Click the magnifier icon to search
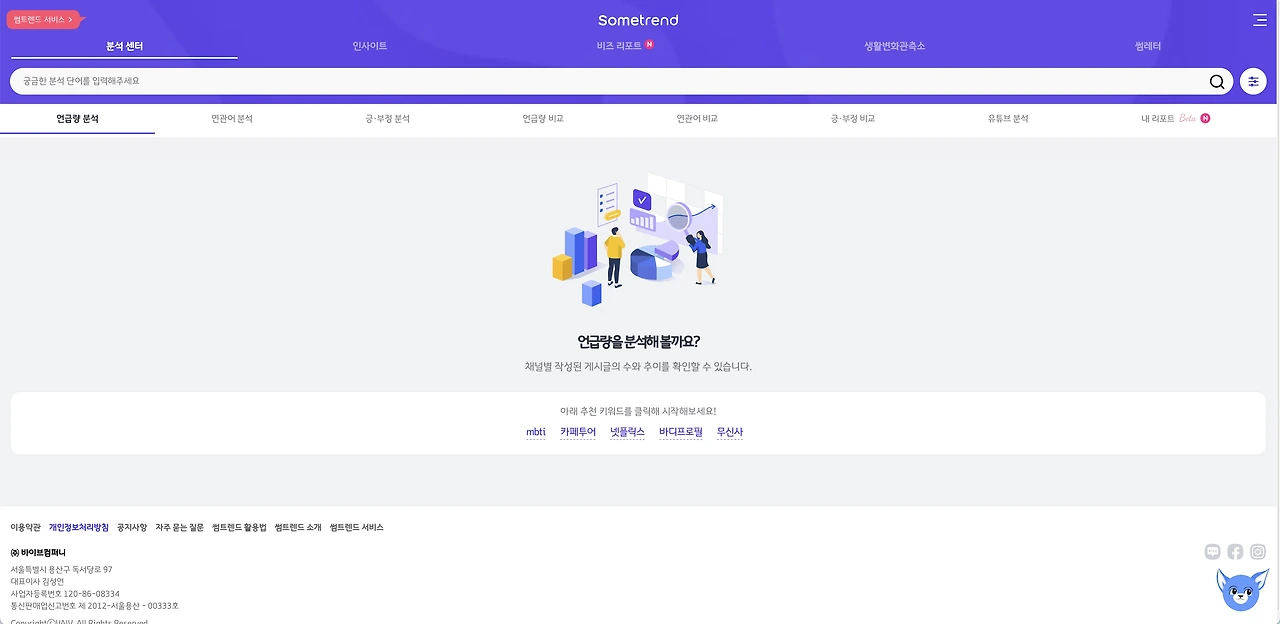The width and height of the screenshot is (1280, 624). [1216, 81]
